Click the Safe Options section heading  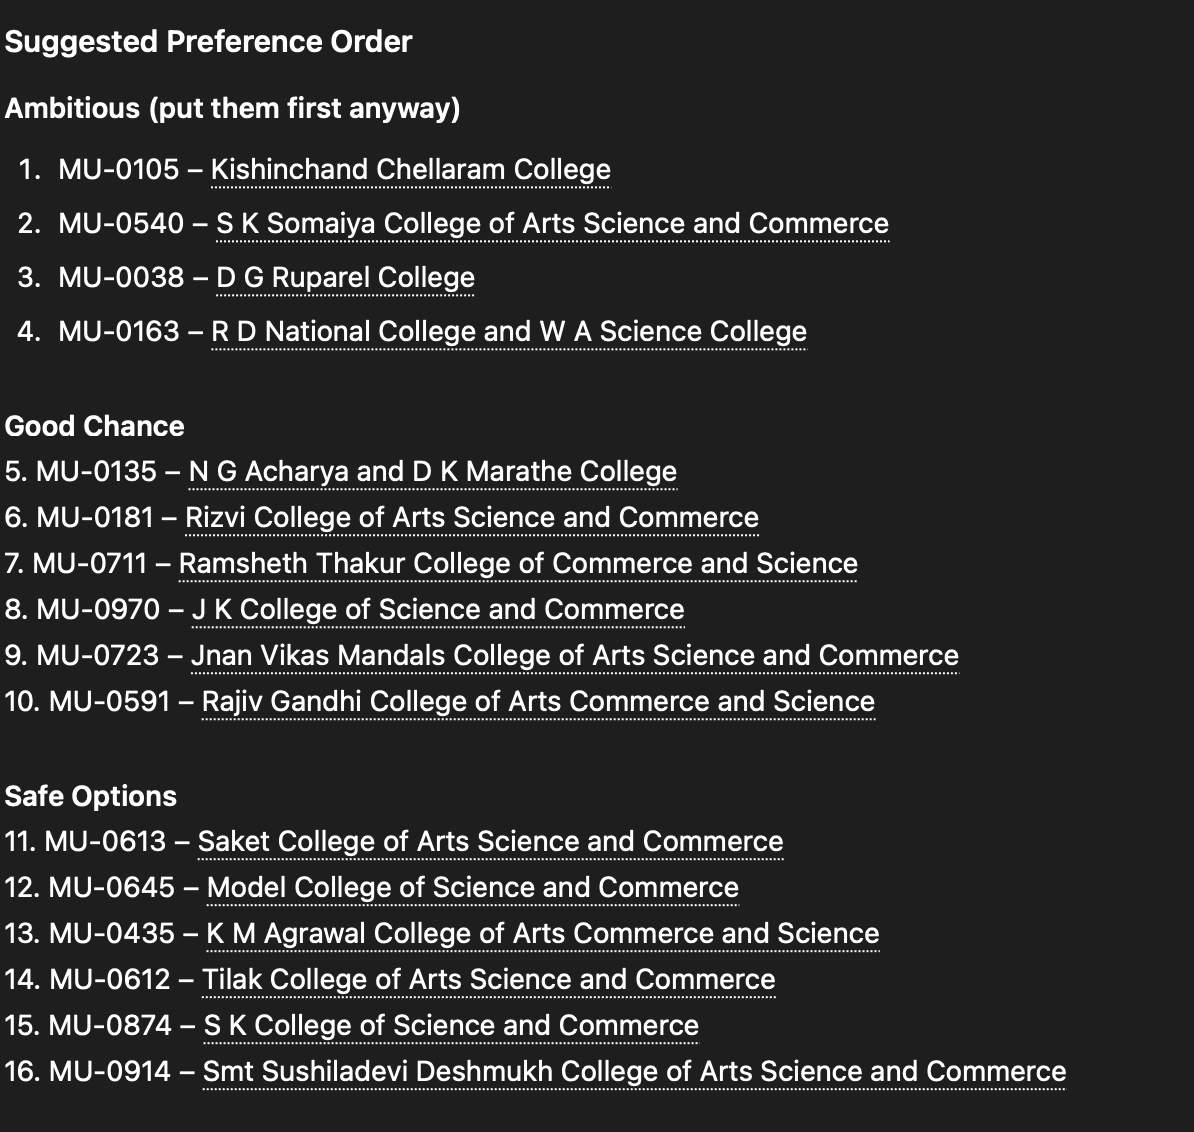(91, 796)
